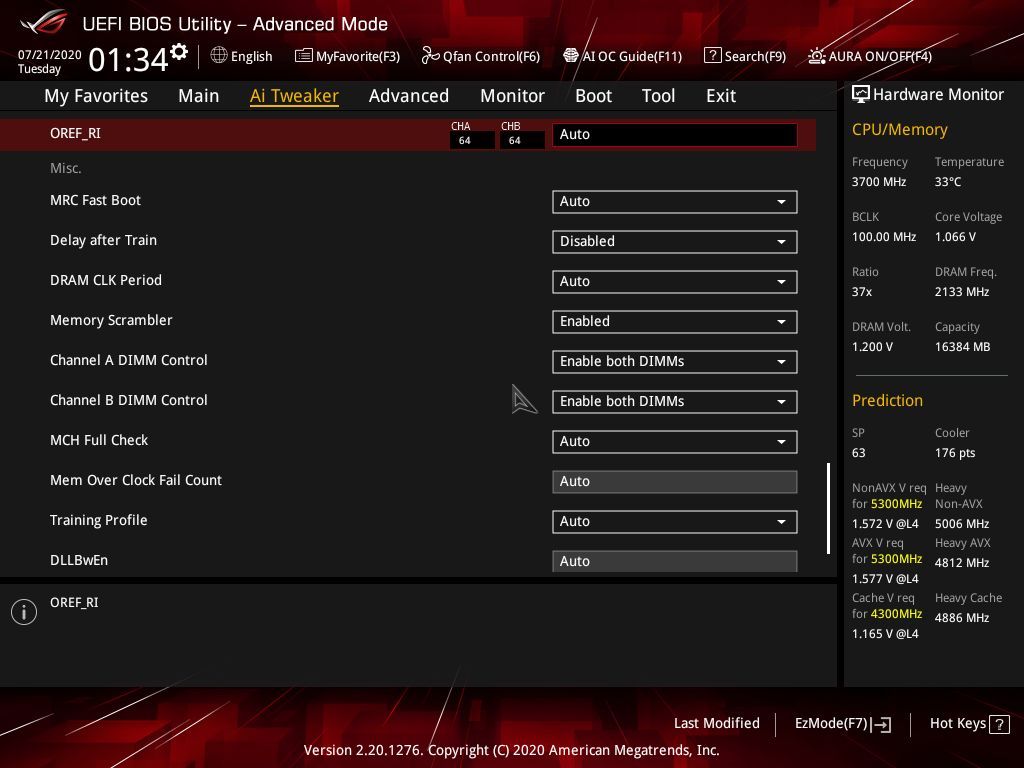Click the CHB 64 value box
This screenshot has height=768, width=1024.
coord(522,140)
